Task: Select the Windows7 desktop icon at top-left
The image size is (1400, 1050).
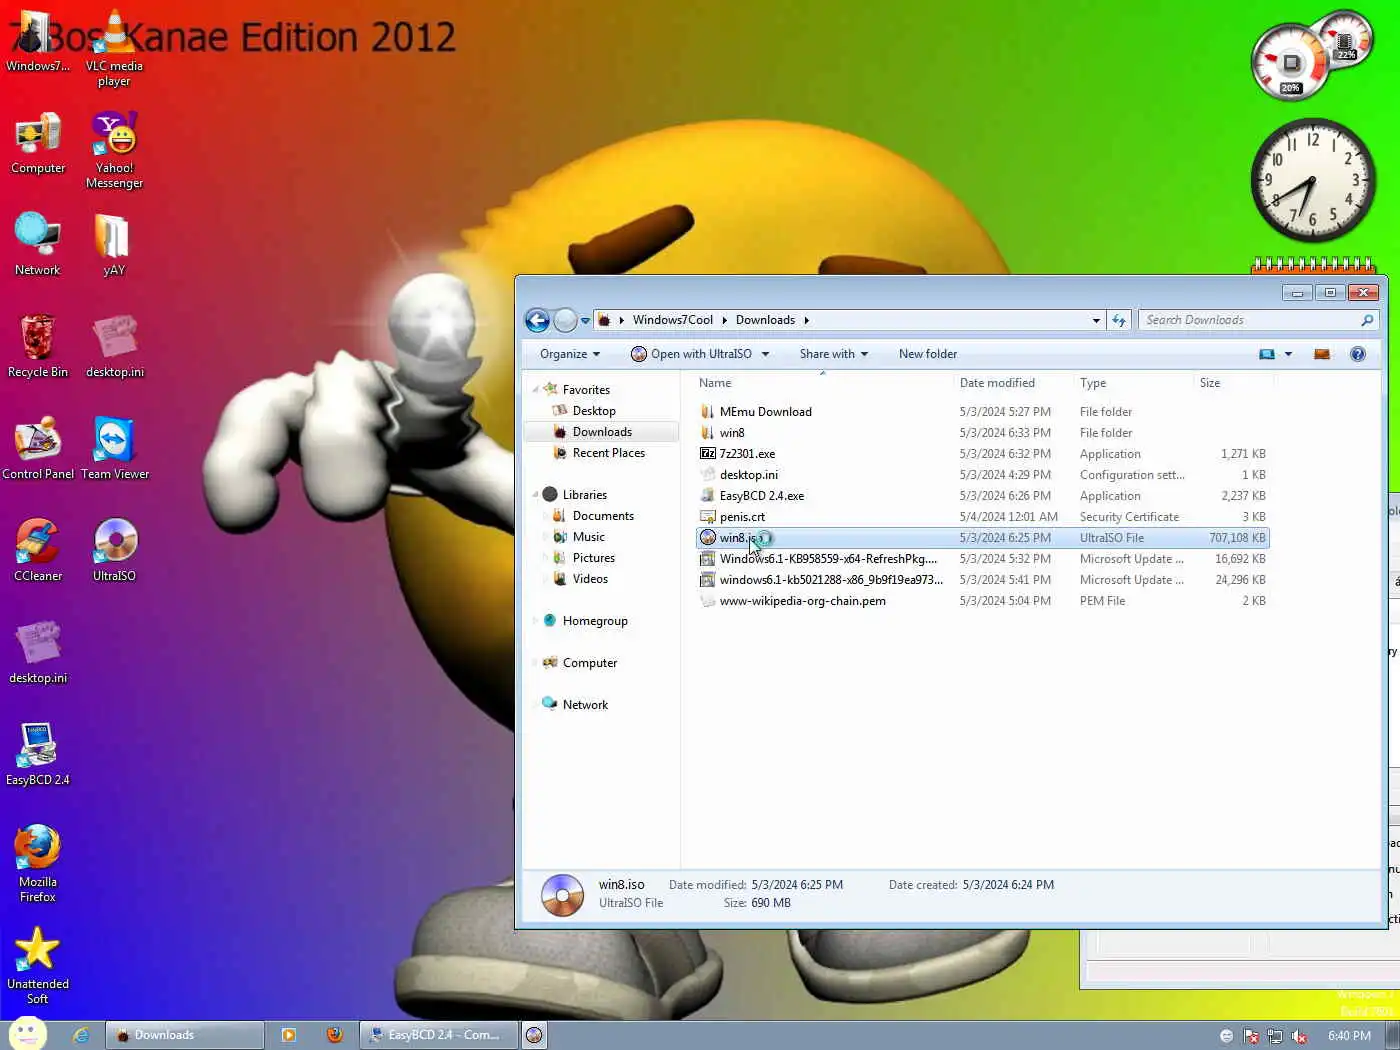Action: [38, 42]
